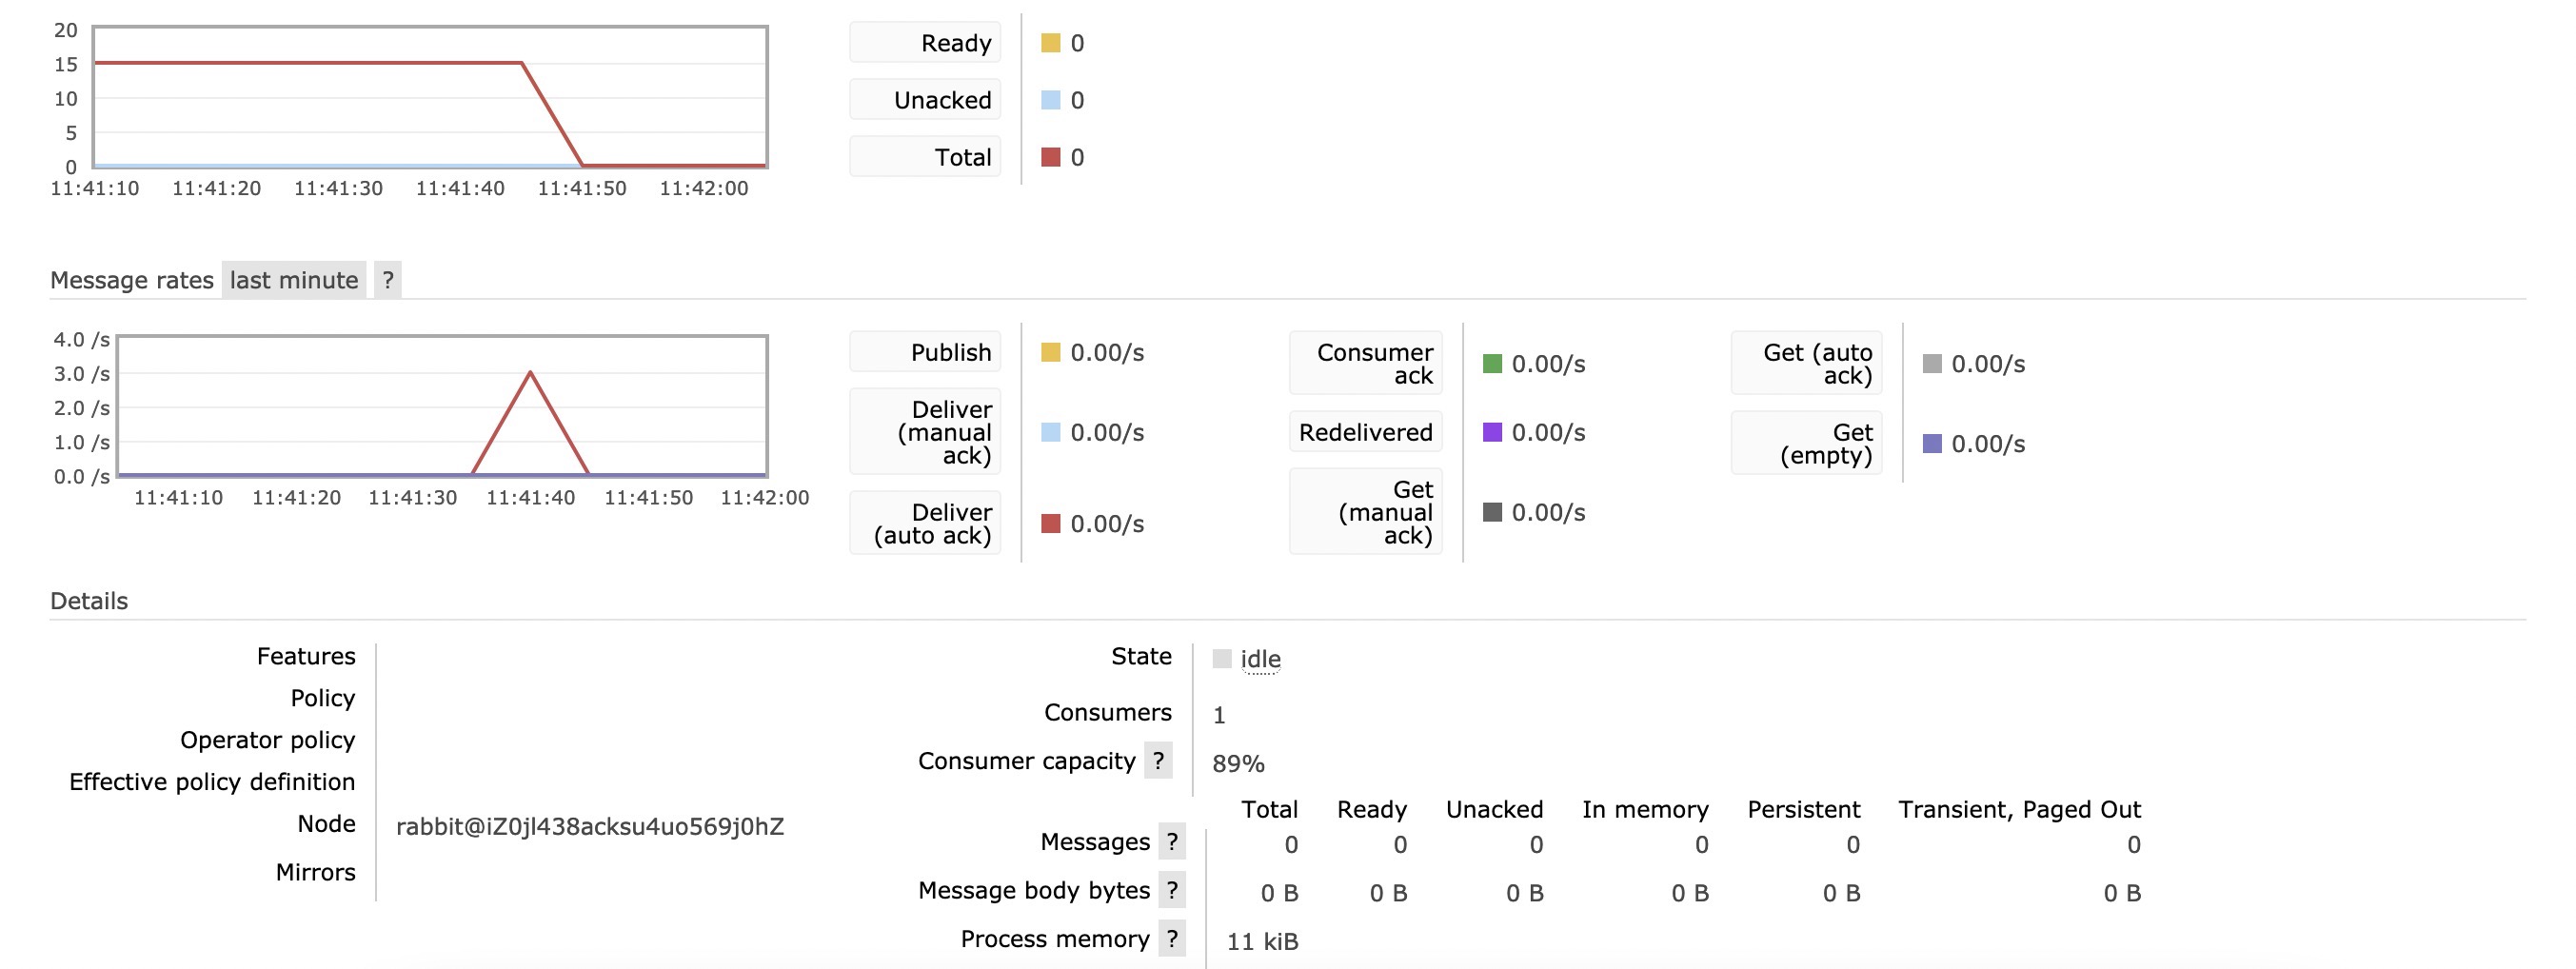2576x969 pixels.
Task: Click the idle state label
Action: (x=1260, y=659)
